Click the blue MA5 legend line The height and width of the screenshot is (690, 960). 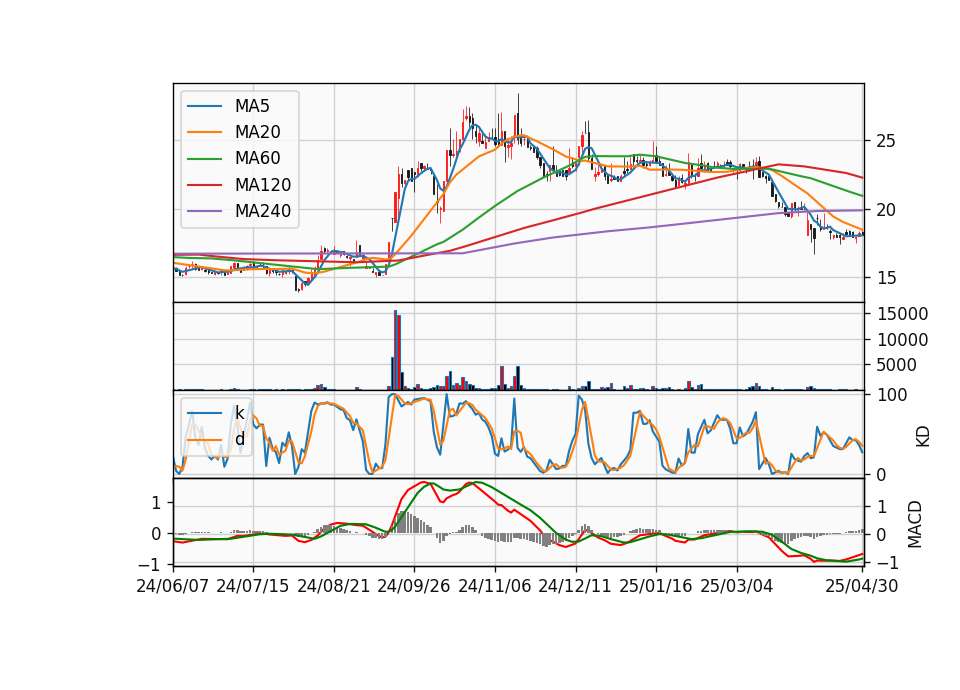pyautogui.click(x=204, y=106)
